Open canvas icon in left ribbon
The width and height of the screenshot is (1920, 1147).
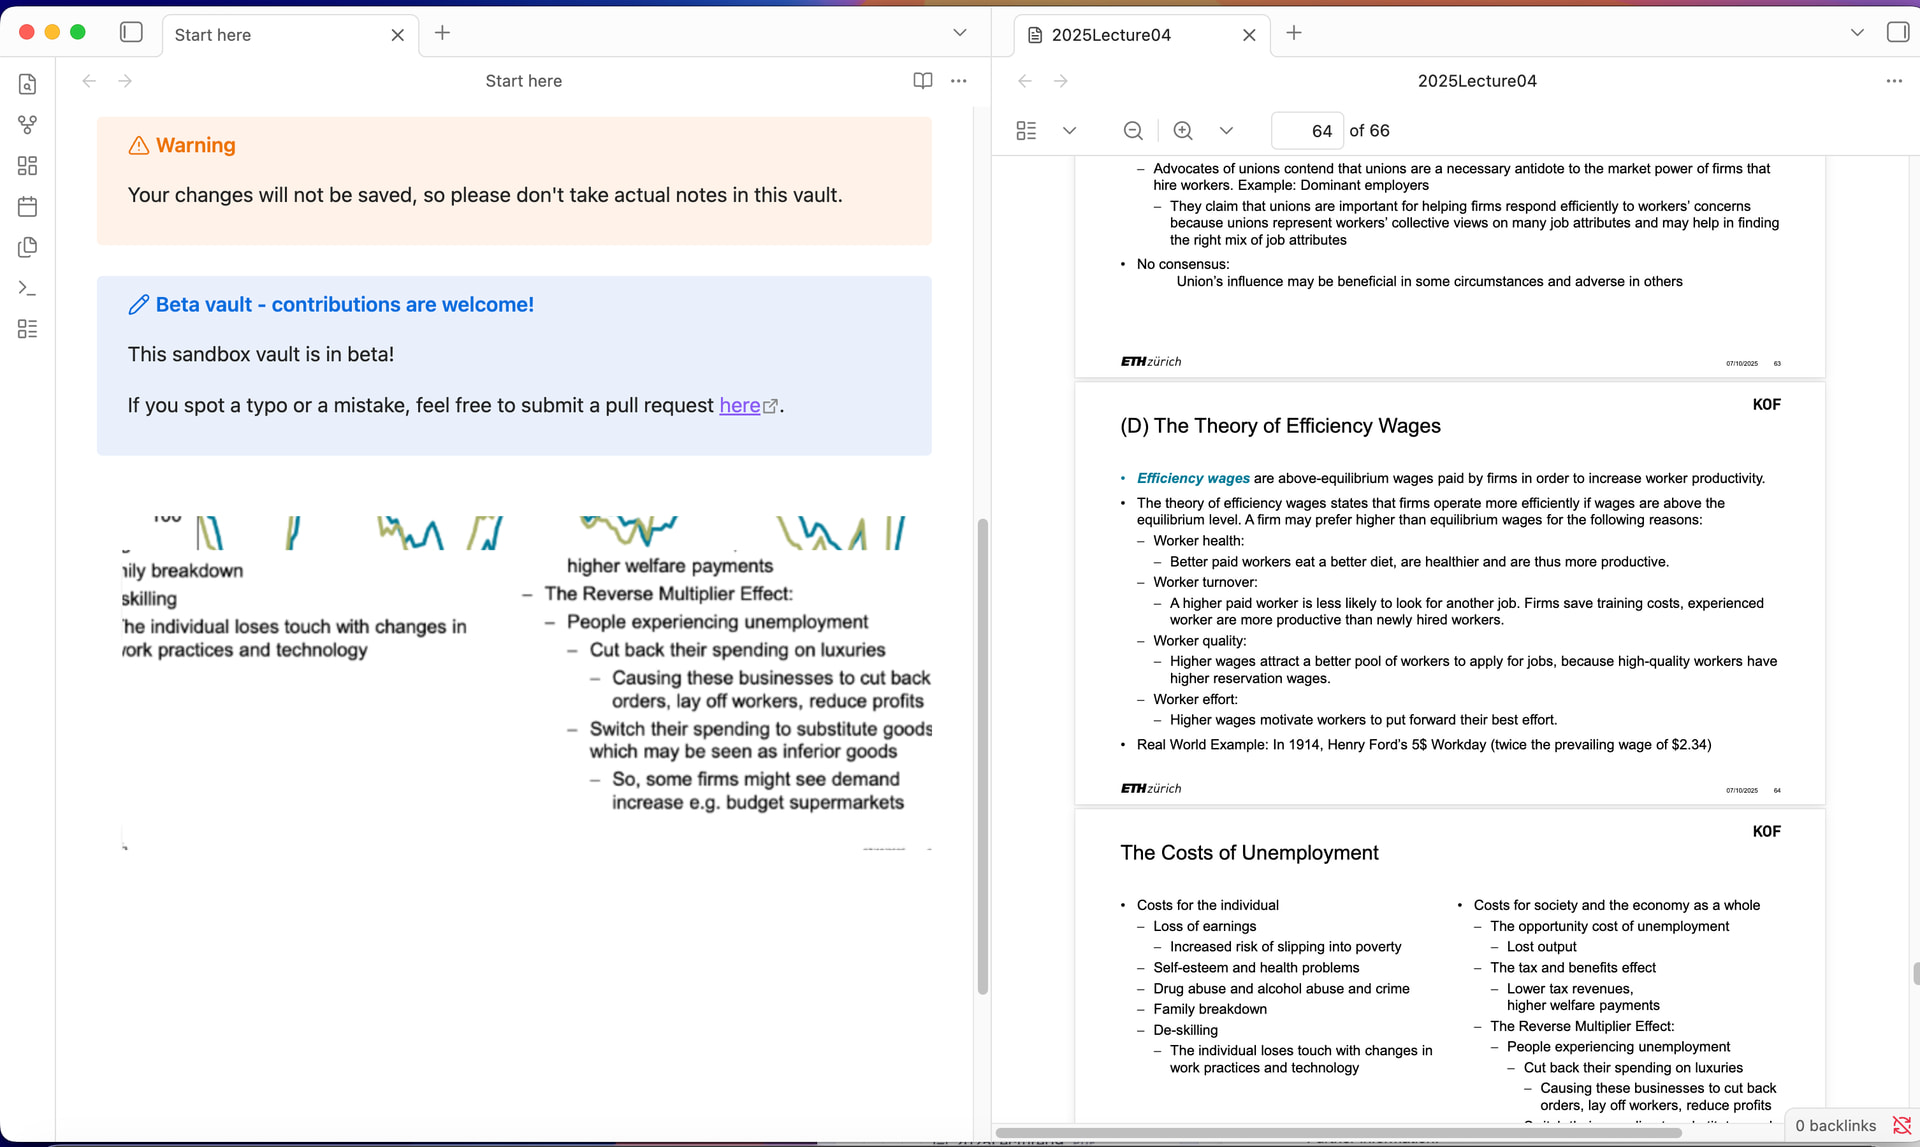coord(27,166)
